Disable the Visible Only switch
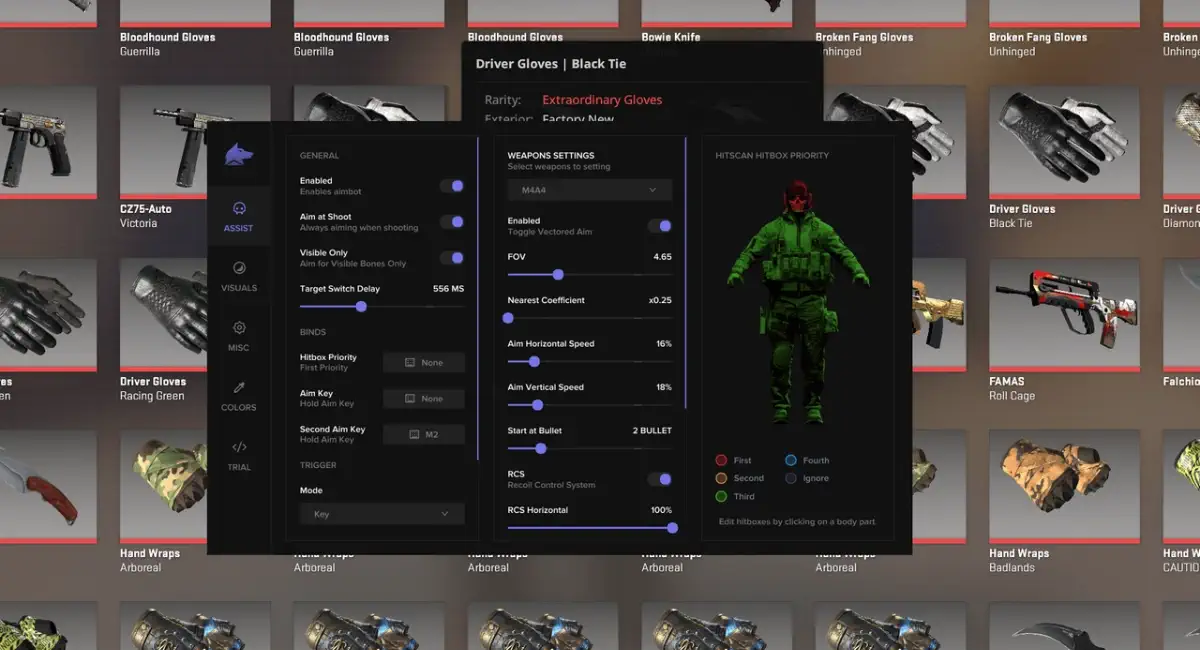This screenshot has width=1200, height=650. pos(452,258)
